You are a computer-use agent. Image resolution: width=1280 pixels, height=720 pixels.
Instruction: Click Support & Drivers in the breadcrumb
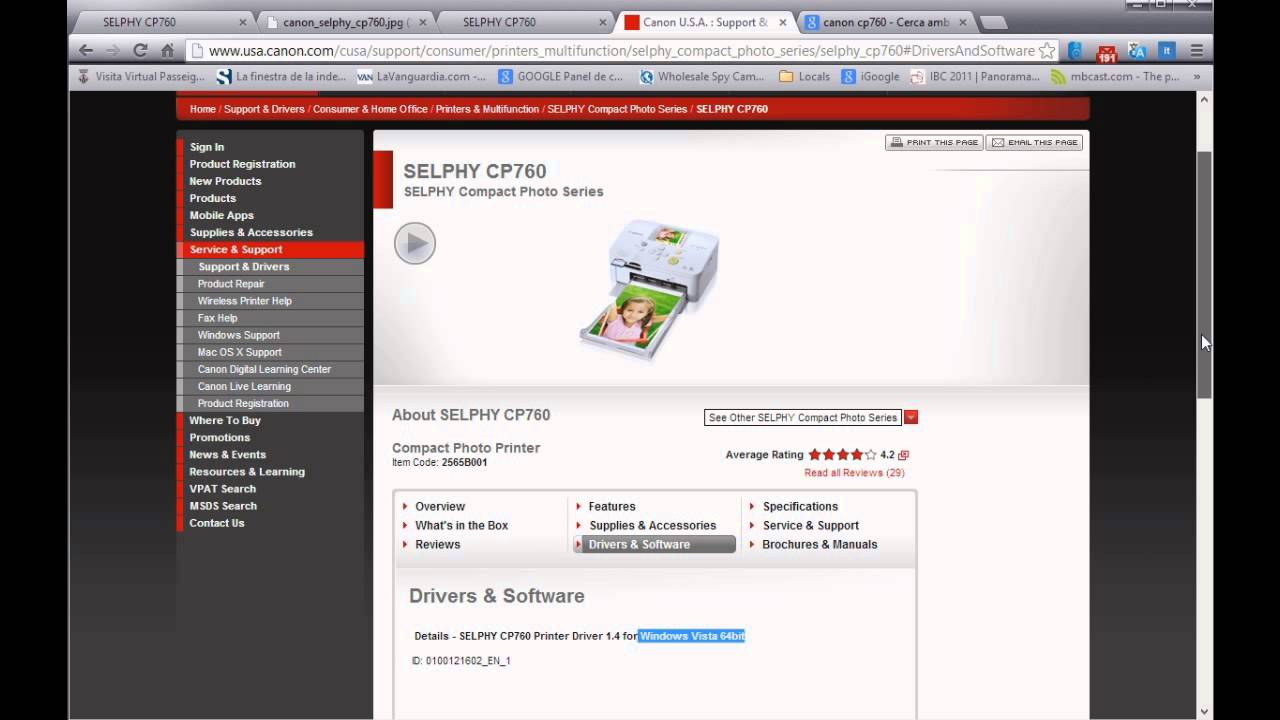point(264,109)
